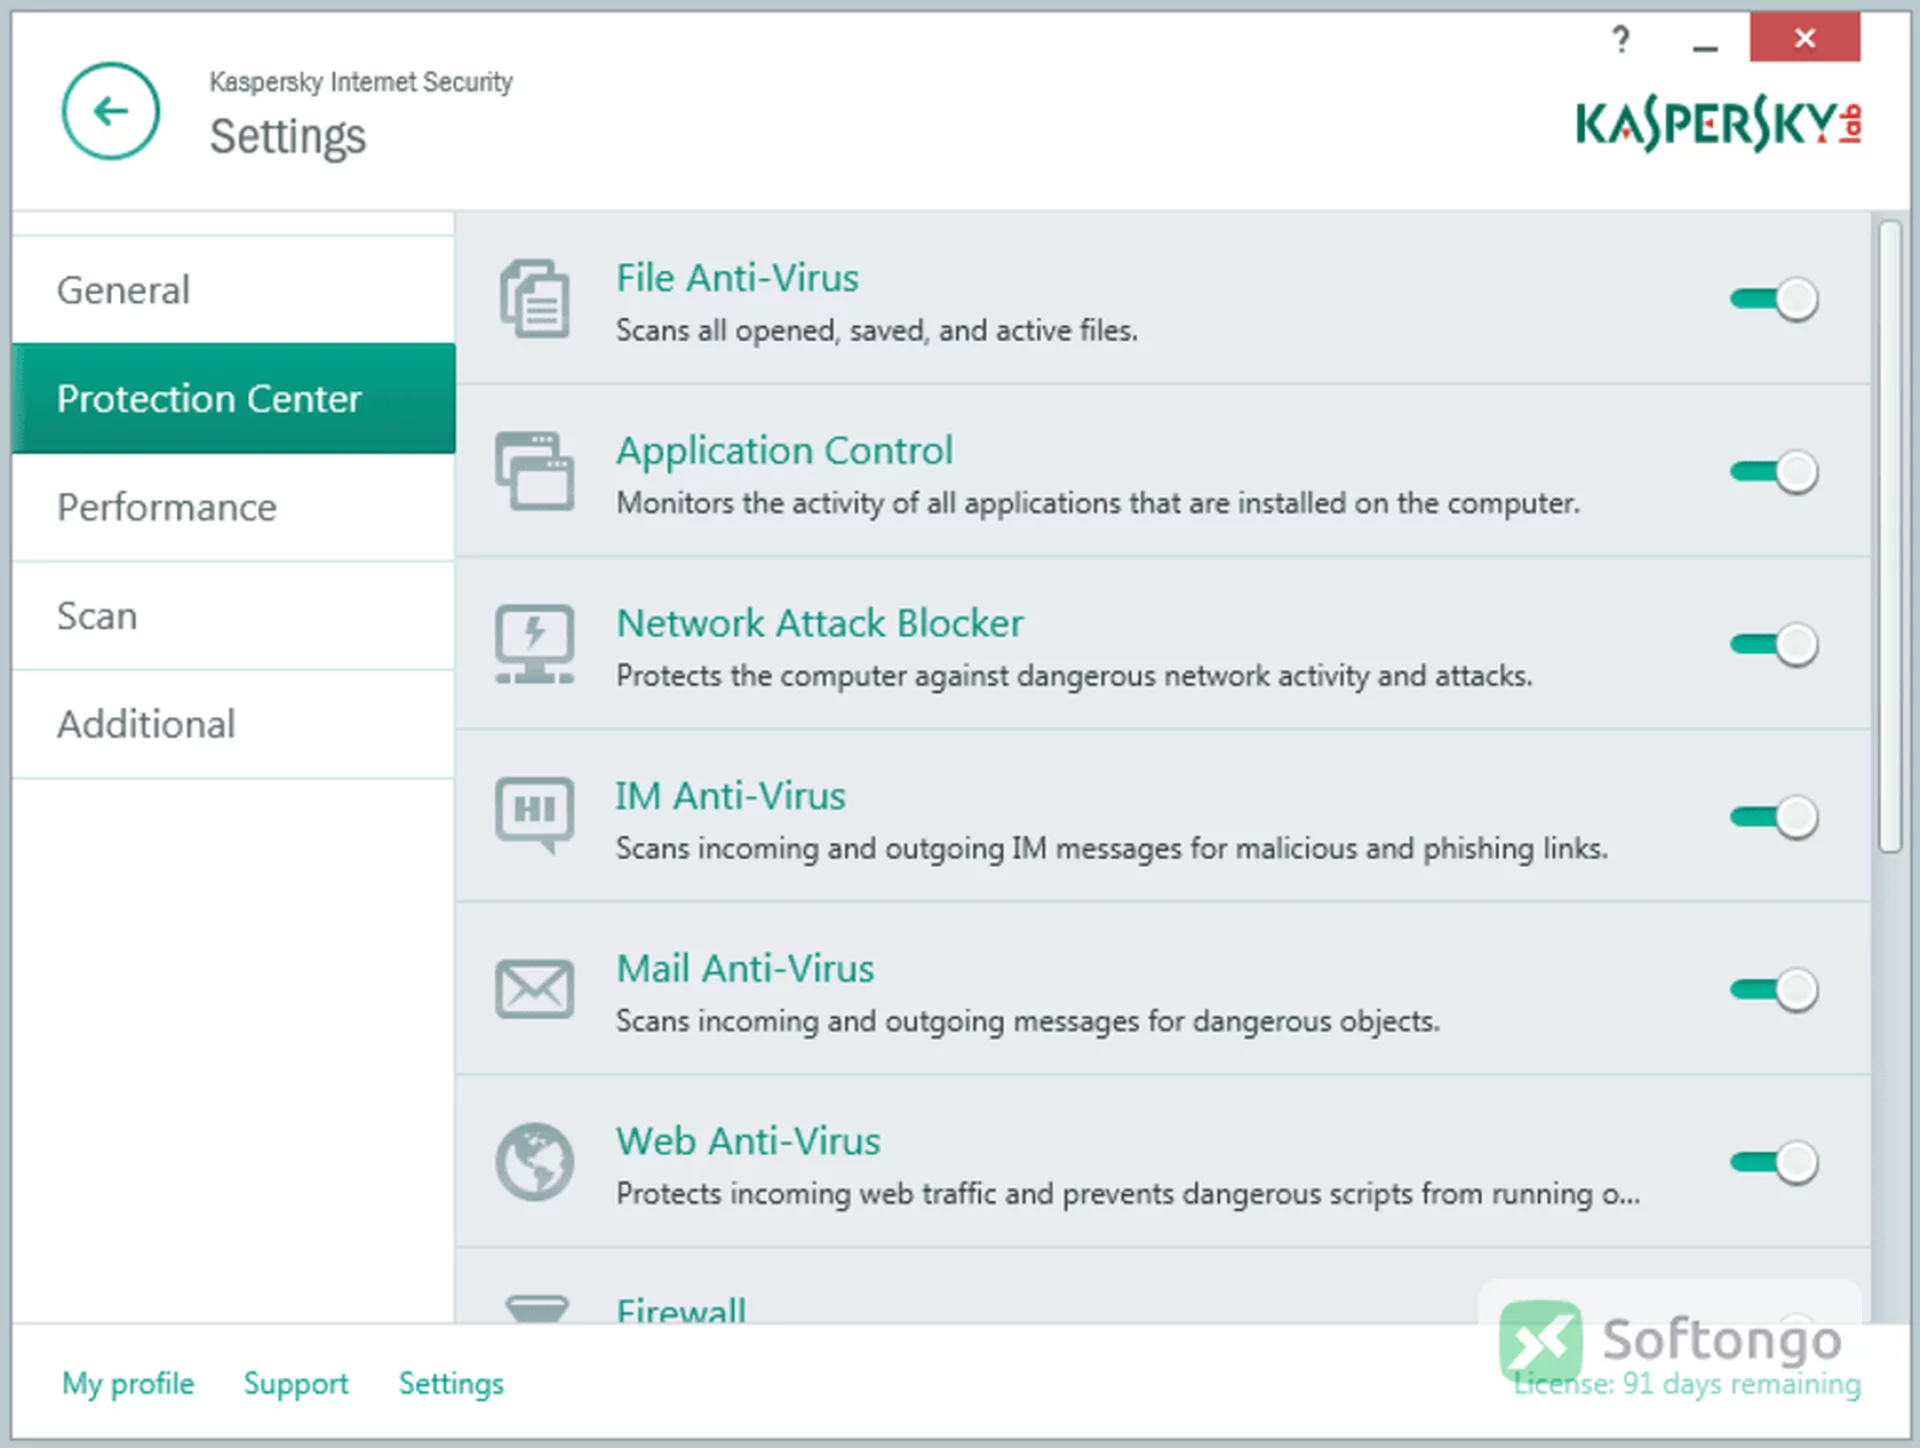Open the Support link
1920x1448 pixels.
pos(296,1383)
